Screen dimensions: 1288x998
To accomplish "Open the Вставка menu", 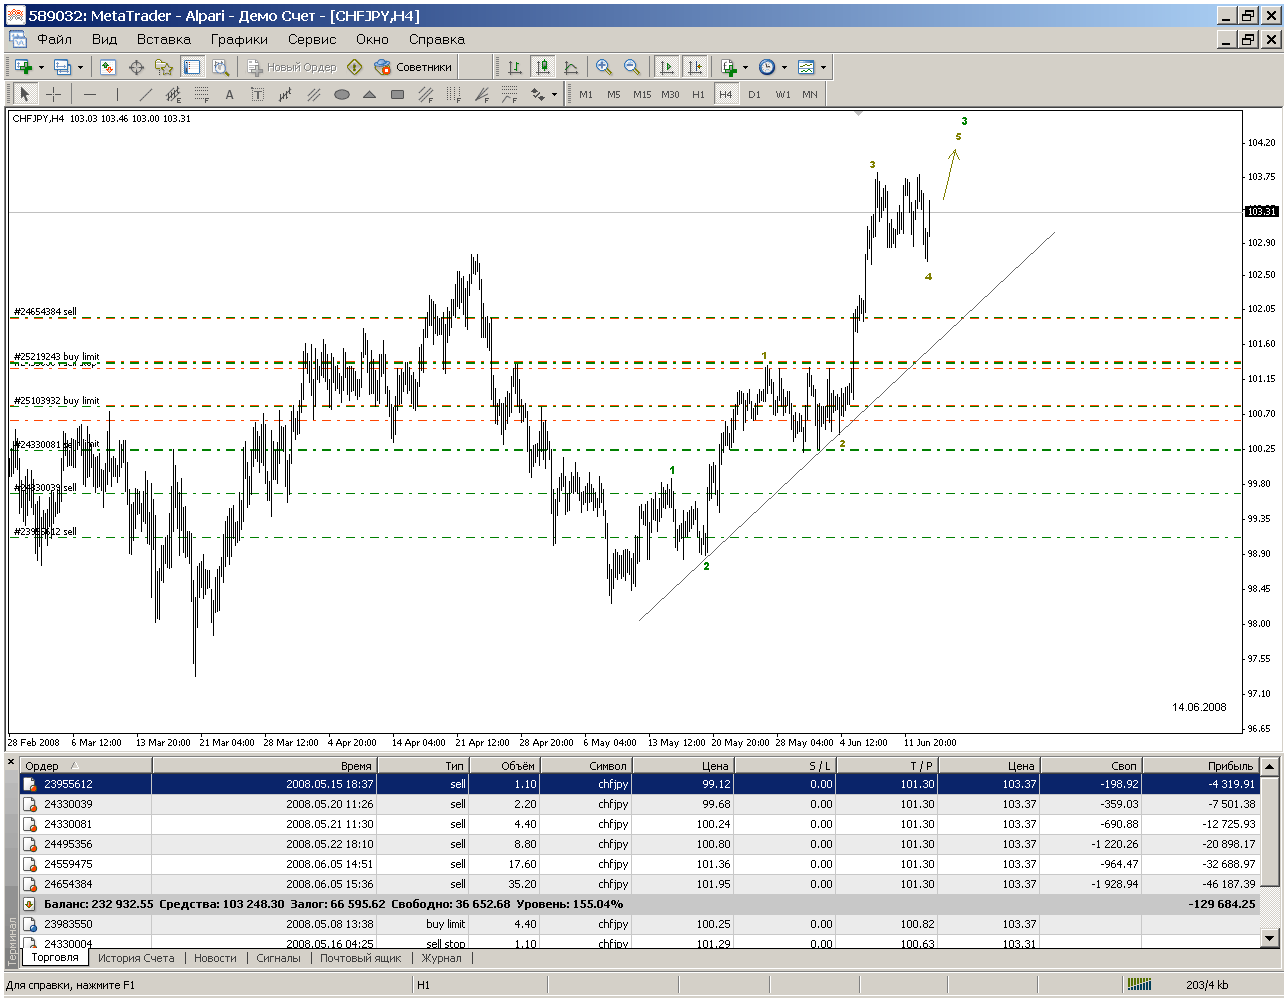I will pyautogui.click(x=163, y=40).
